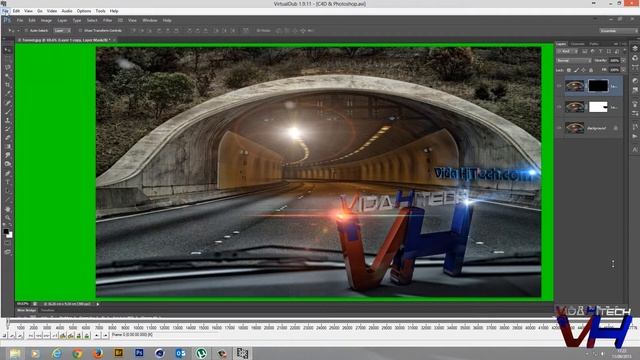
Task: Select the black layer mask thumbnail
Action: pyautogui.click(x=598, y=86)
